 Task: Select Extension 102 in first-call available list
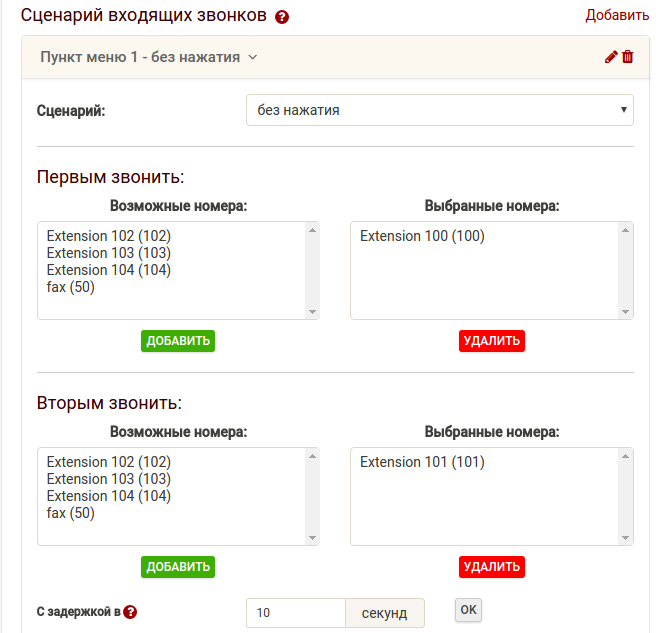click(x=109, y=236)
